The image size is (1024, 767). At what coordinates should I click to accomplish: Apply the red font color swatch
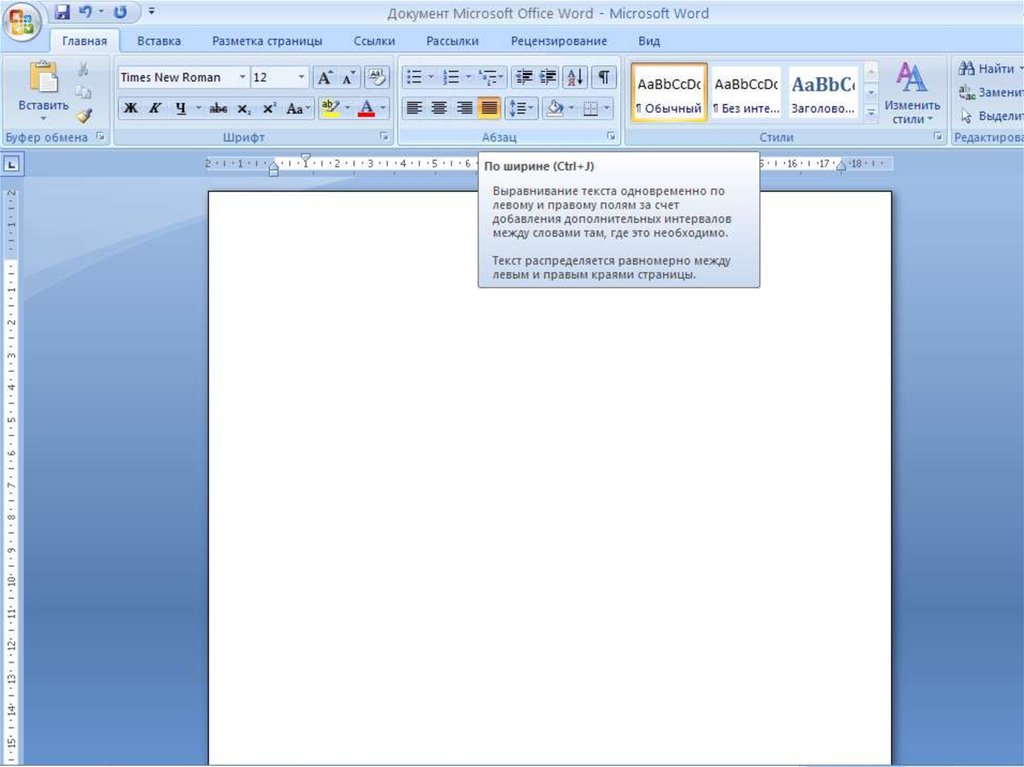(367, 108)
